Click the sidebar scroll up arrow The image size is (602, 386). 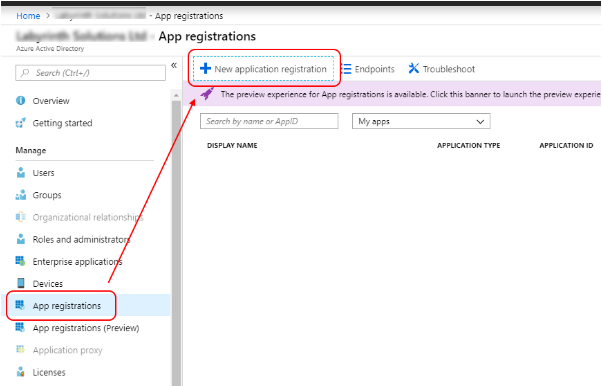[176, 95]
